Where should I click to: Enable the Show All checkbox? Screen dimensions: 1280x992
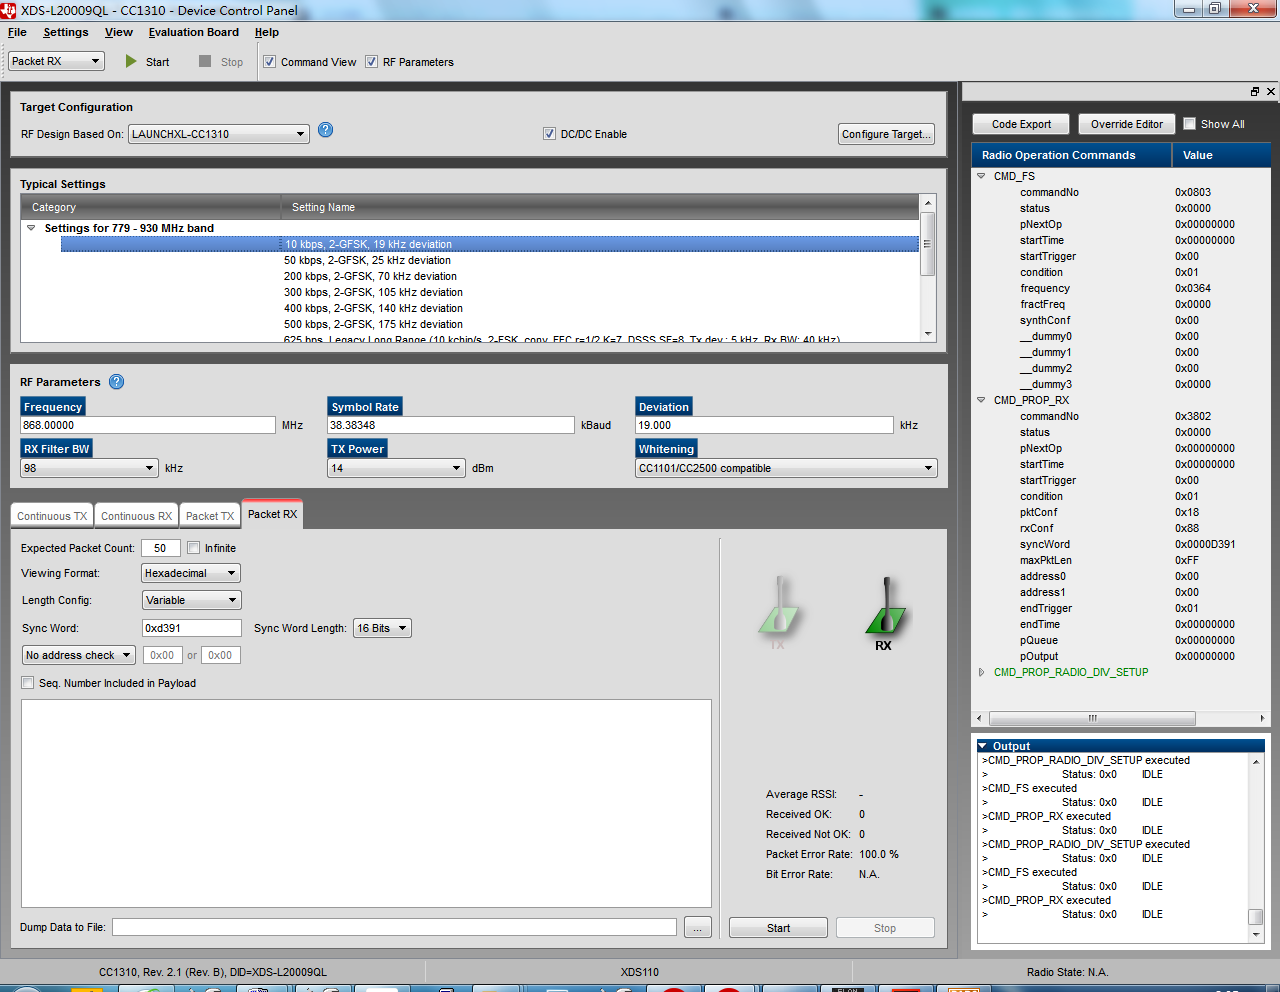click(1189, 124)
